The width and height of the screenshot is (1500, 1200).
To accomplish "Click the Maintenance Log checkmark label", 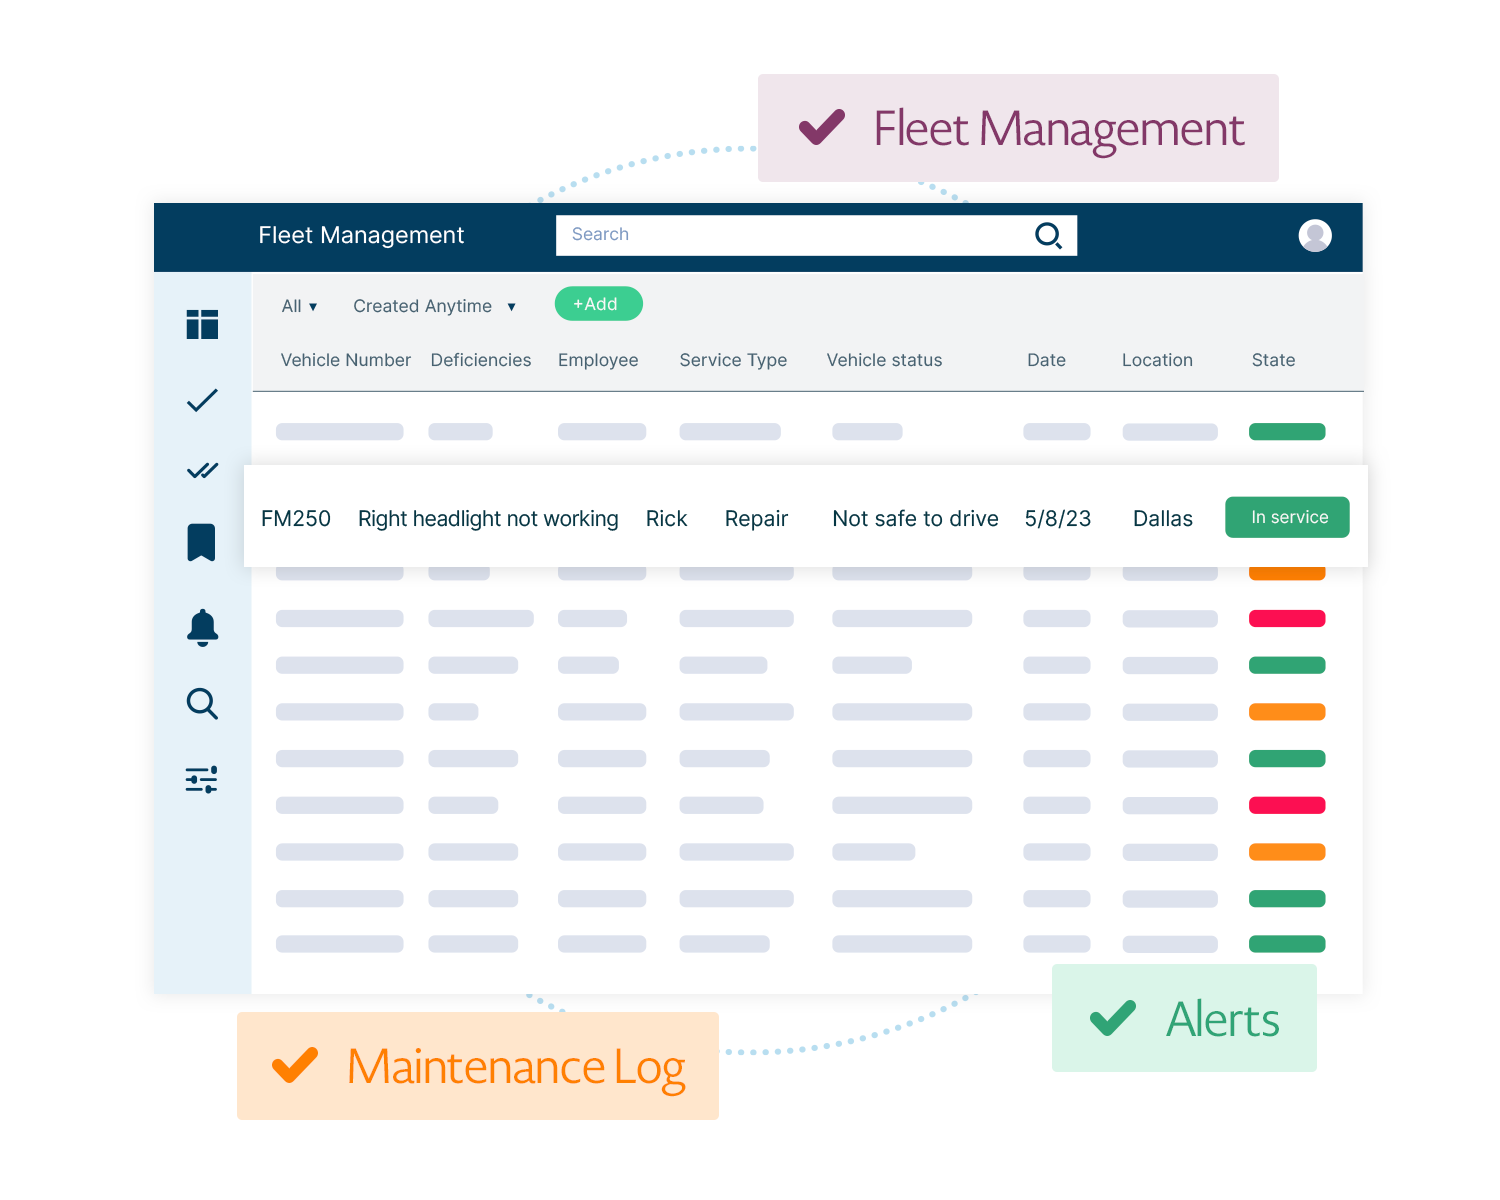I will 478,1066.
